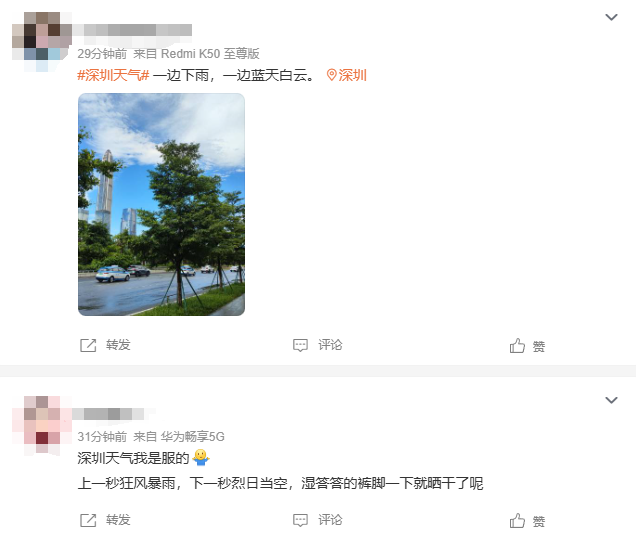The height and width of the screenshot is (535, 636).
Task: Click 来自 Redmi K50 至尊版 source label
Action: [196, 54]
